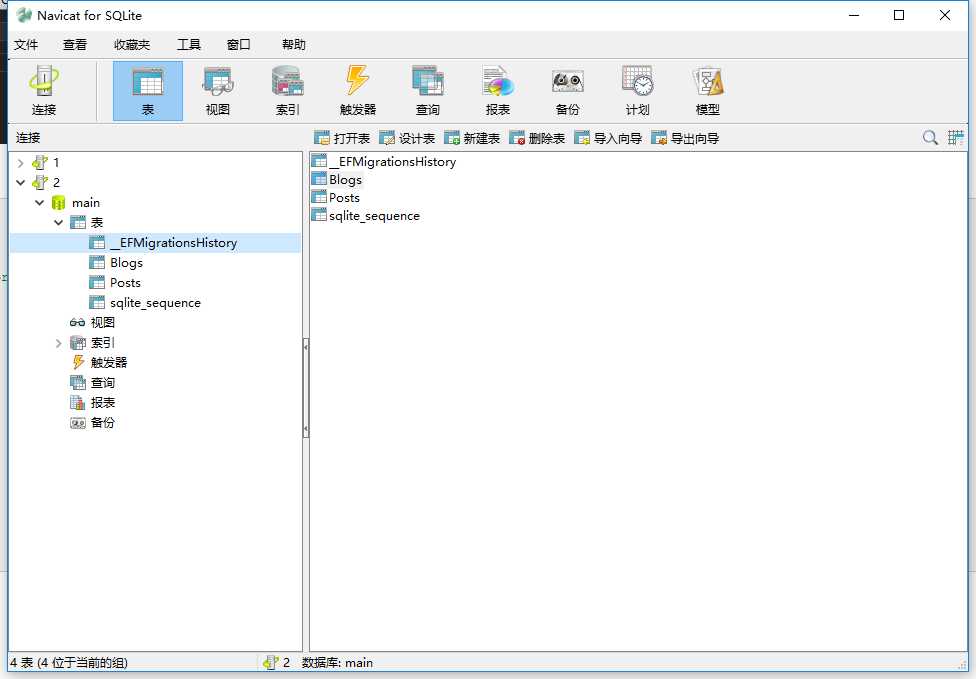Image resolution: width=976 pixels, height=679 pixels.
Task: Open the 模型 (Model) toolbar icon
Action: (x=708, y=91)
